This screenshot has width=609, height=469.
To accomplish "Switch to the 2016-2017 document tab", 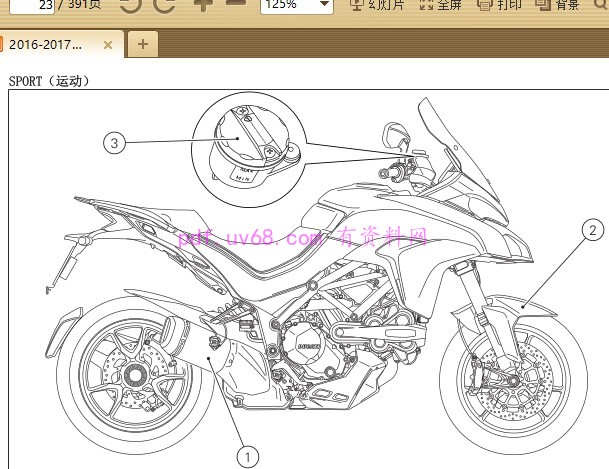I will (48, 45).
